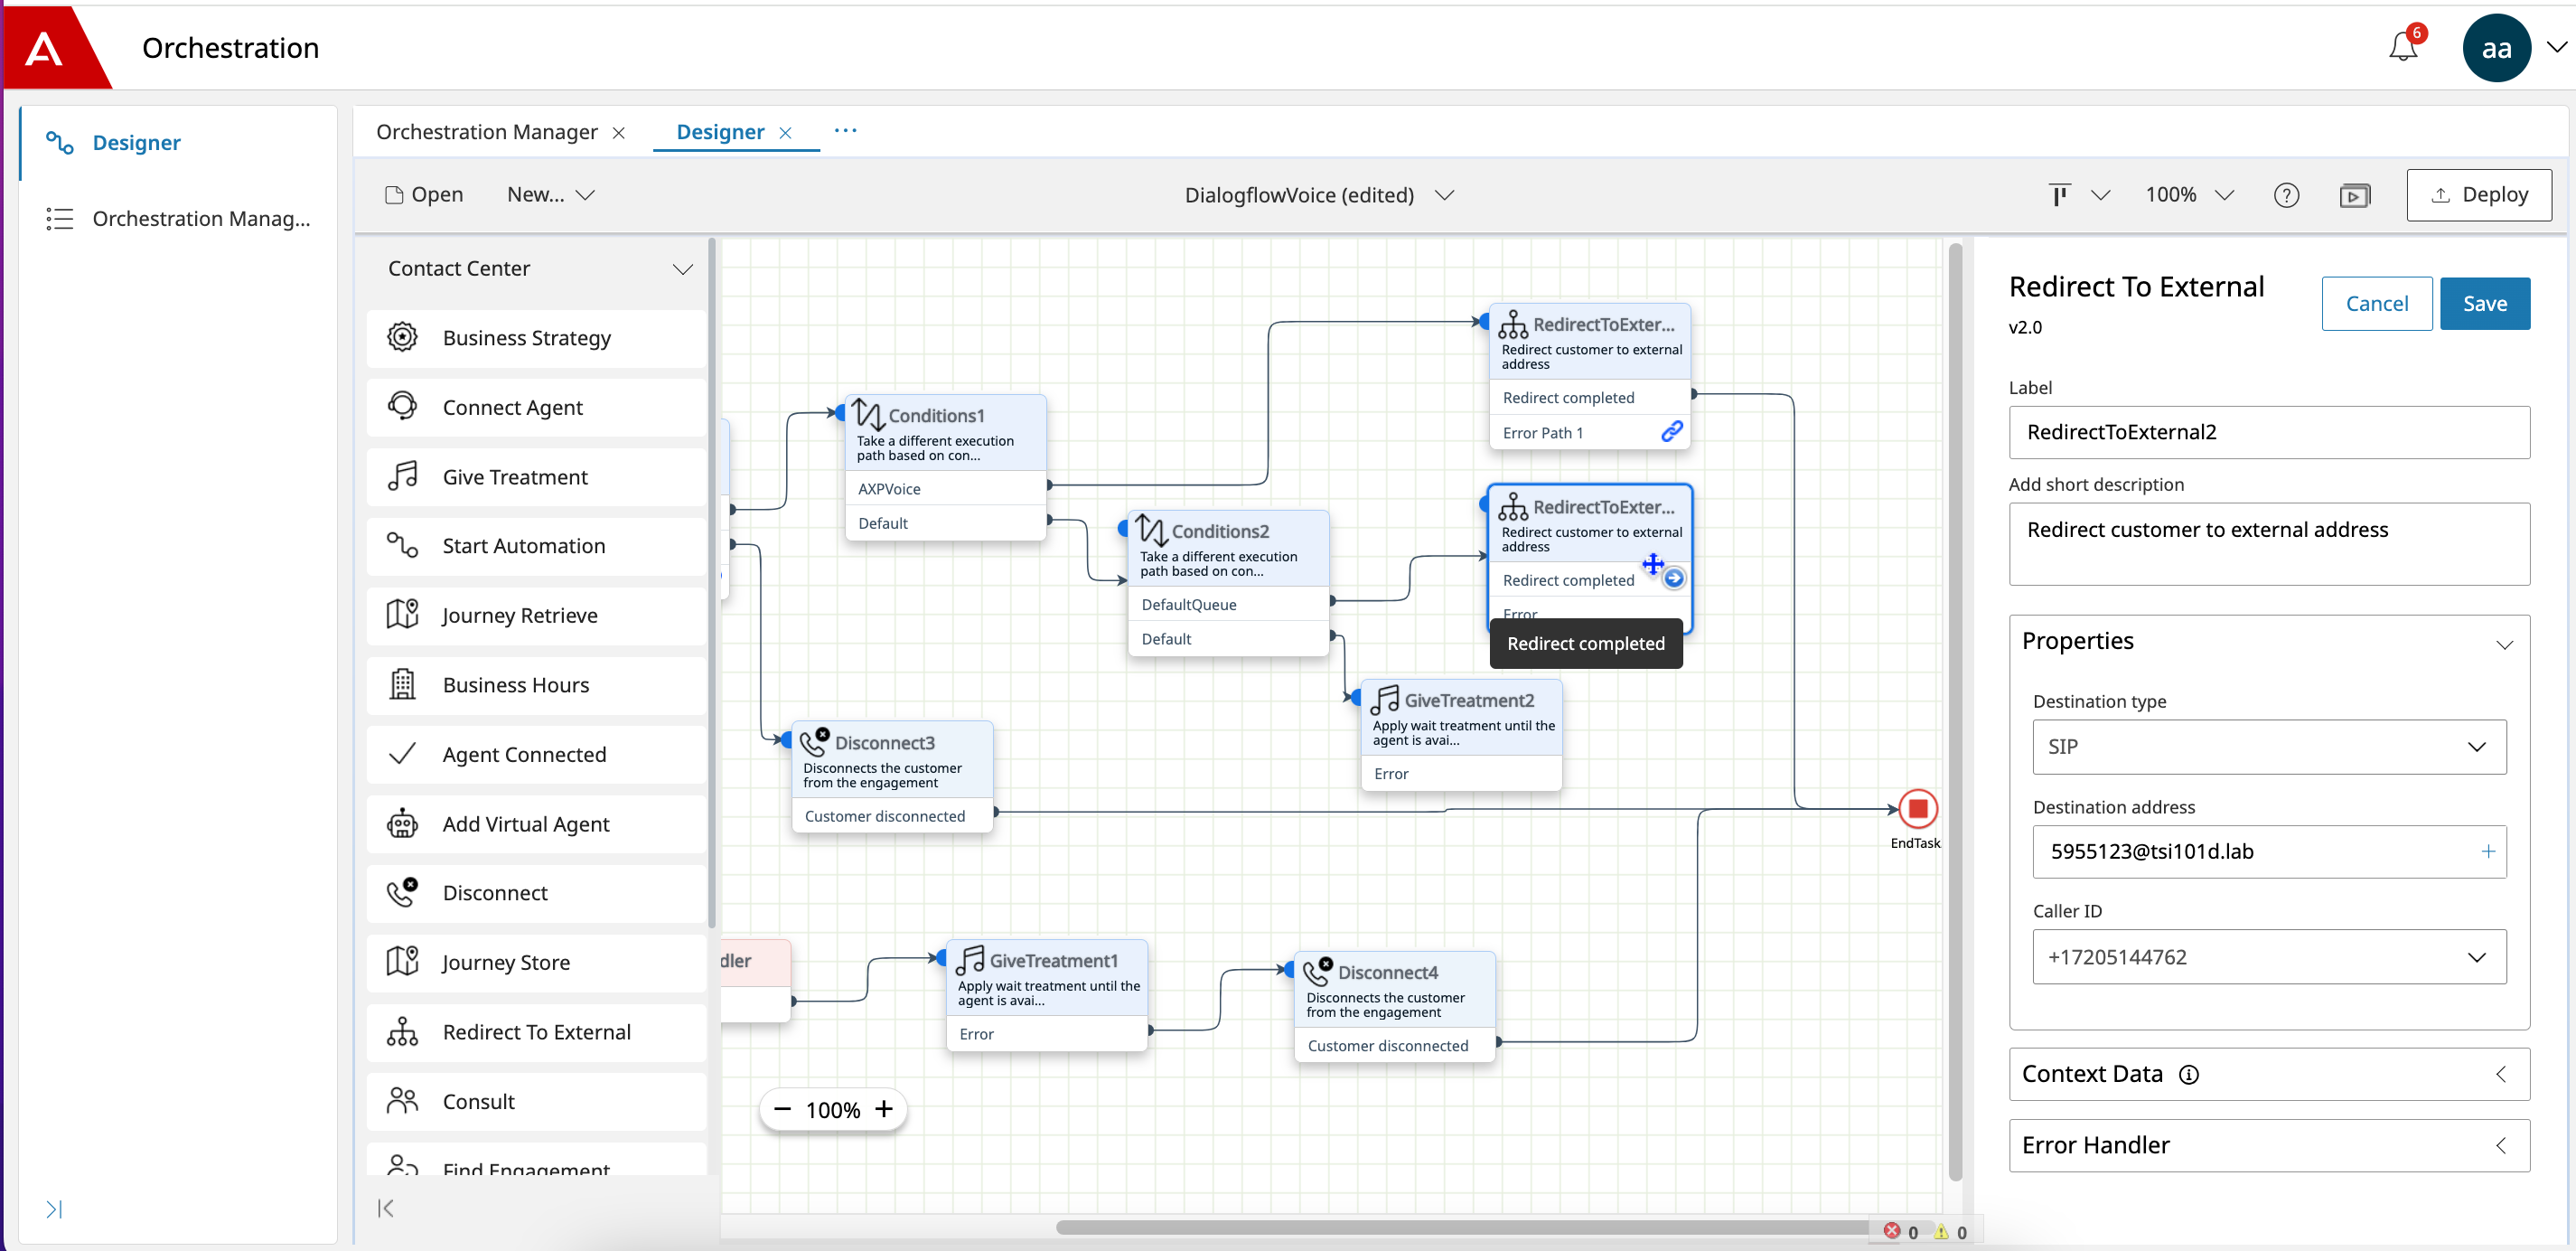Screen dimensions: 2576x1251
Task: Open the Destination type SIP dropdown
Action: (2268, 747)
